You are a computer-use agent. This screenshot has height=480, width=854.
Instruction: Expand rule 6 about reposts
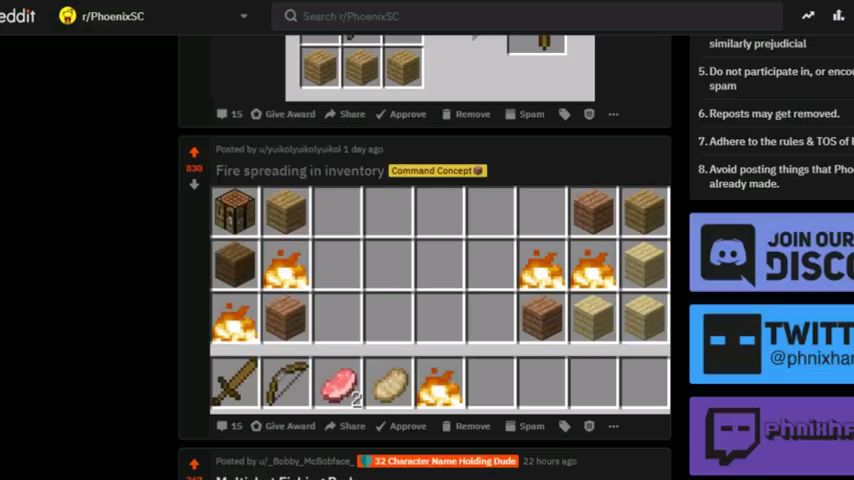(768, 114)
